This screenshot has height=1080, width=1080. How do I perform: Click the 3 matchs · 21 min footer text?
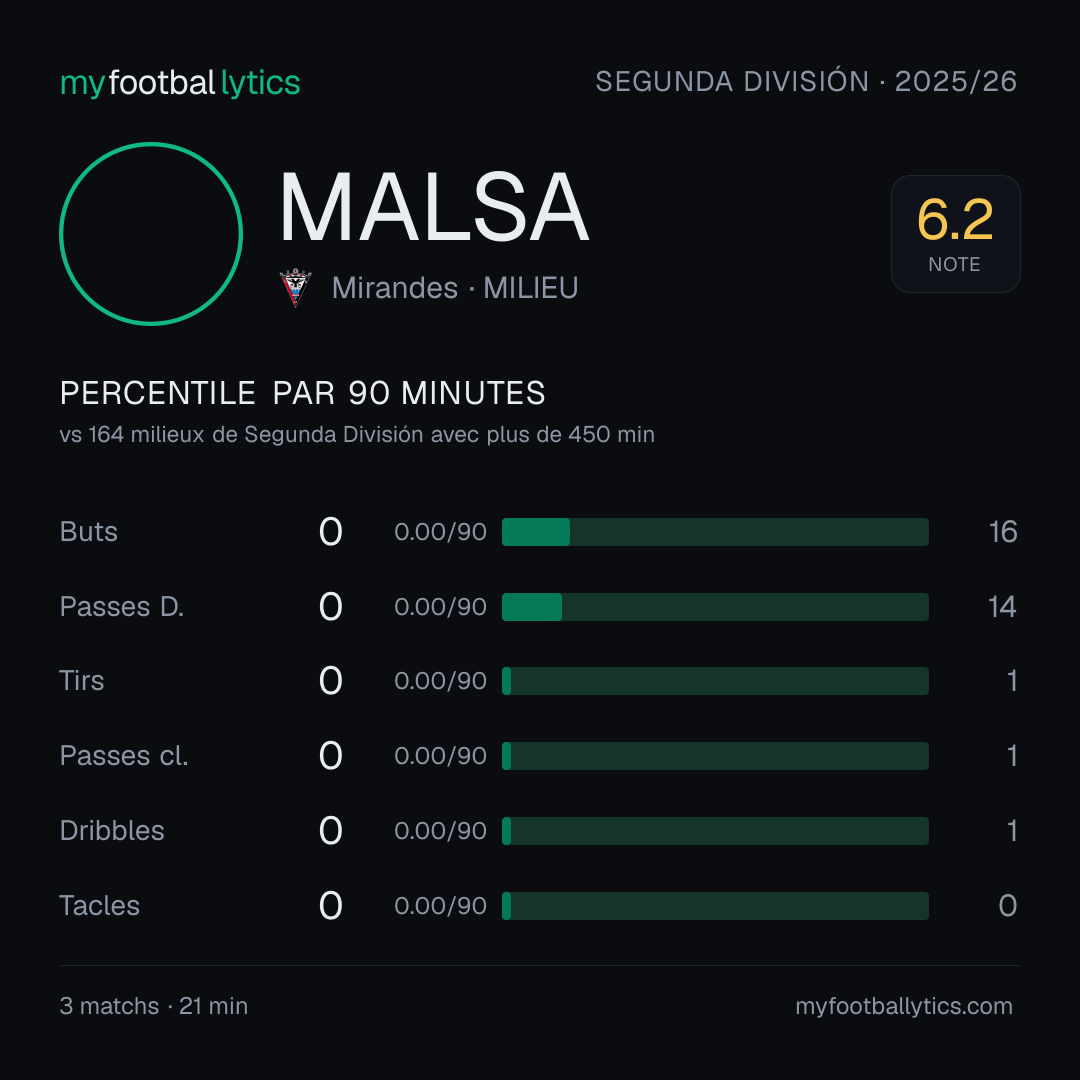(154, 1006)
